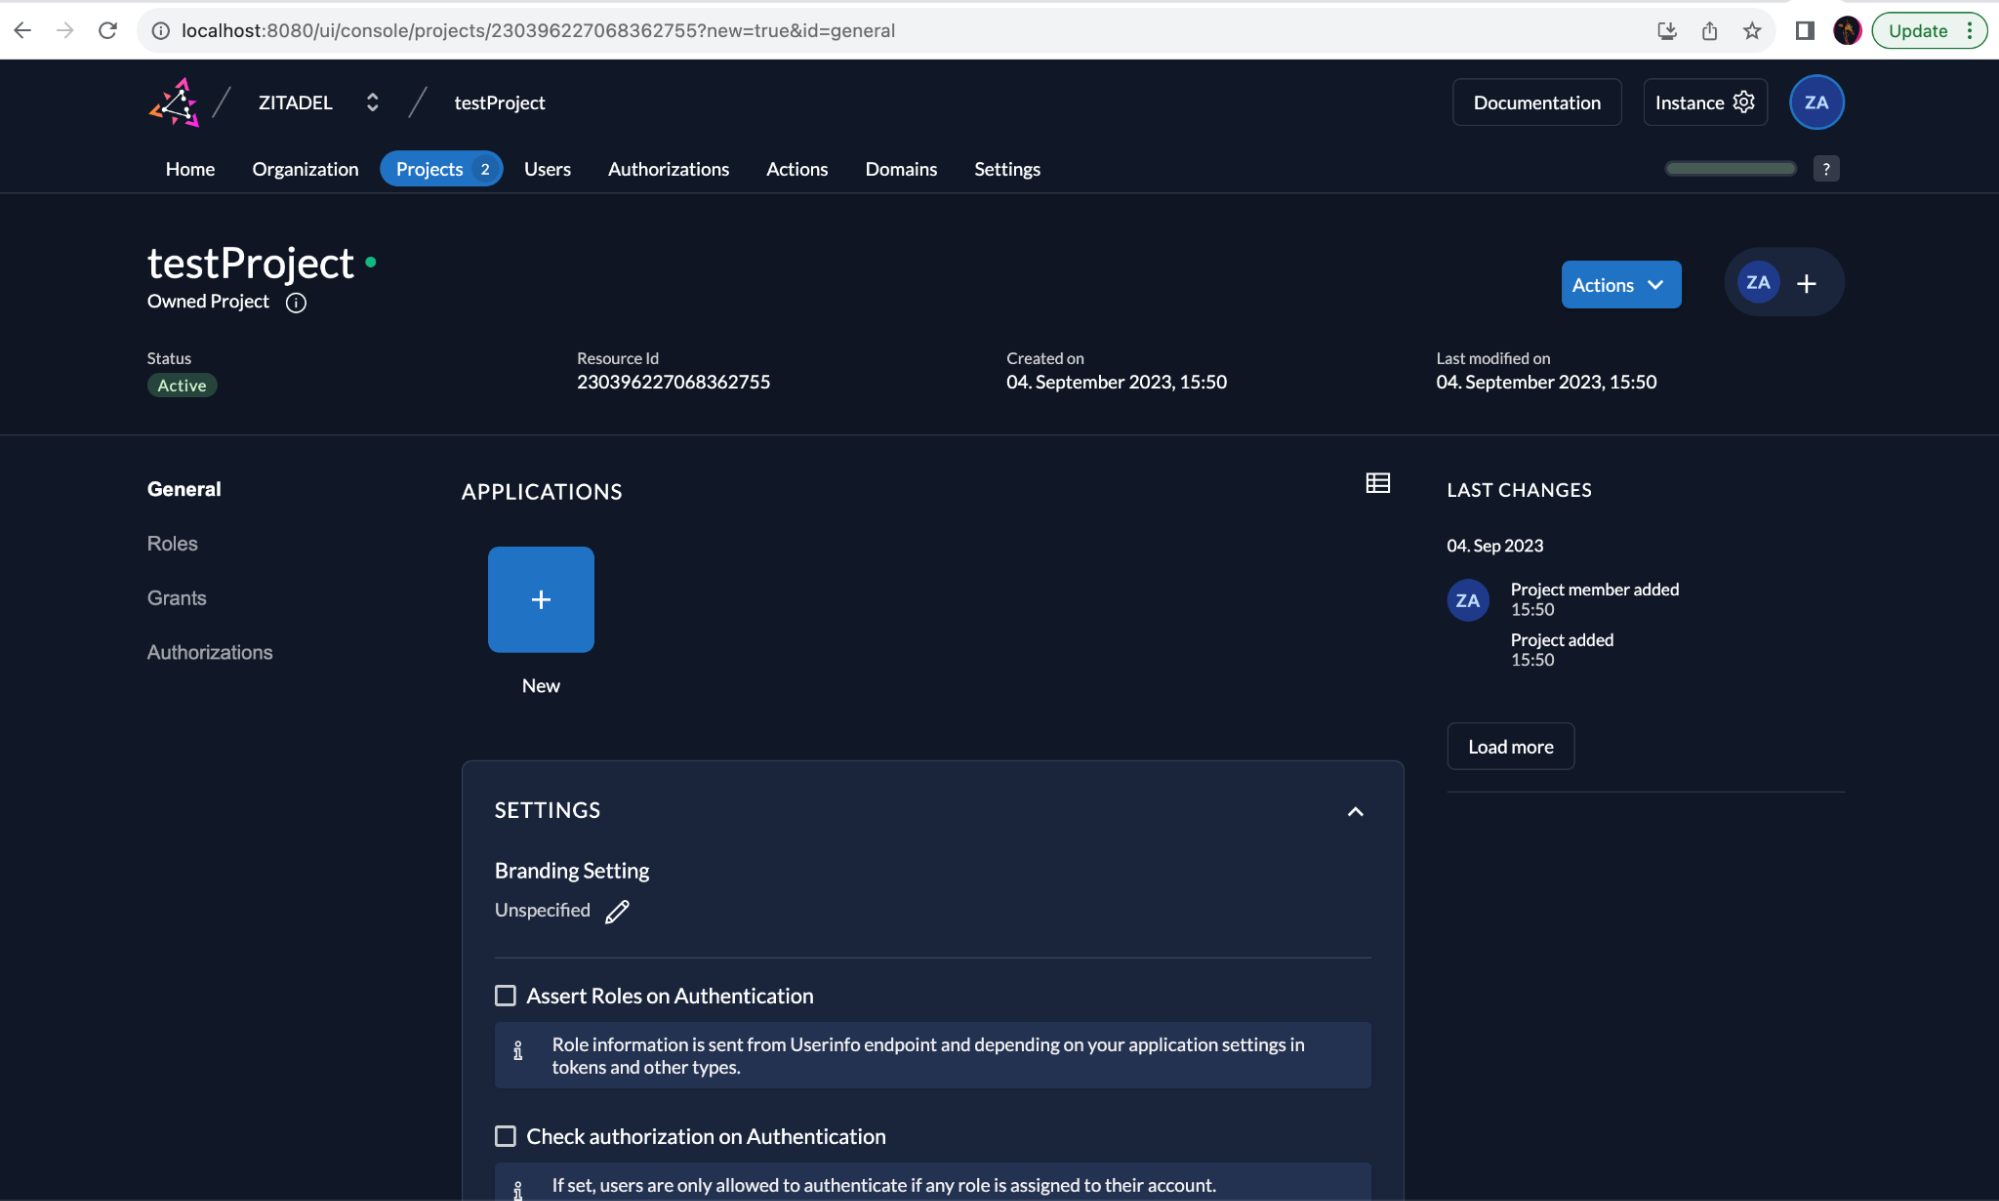Open the Documentation link

point(1536,102)
